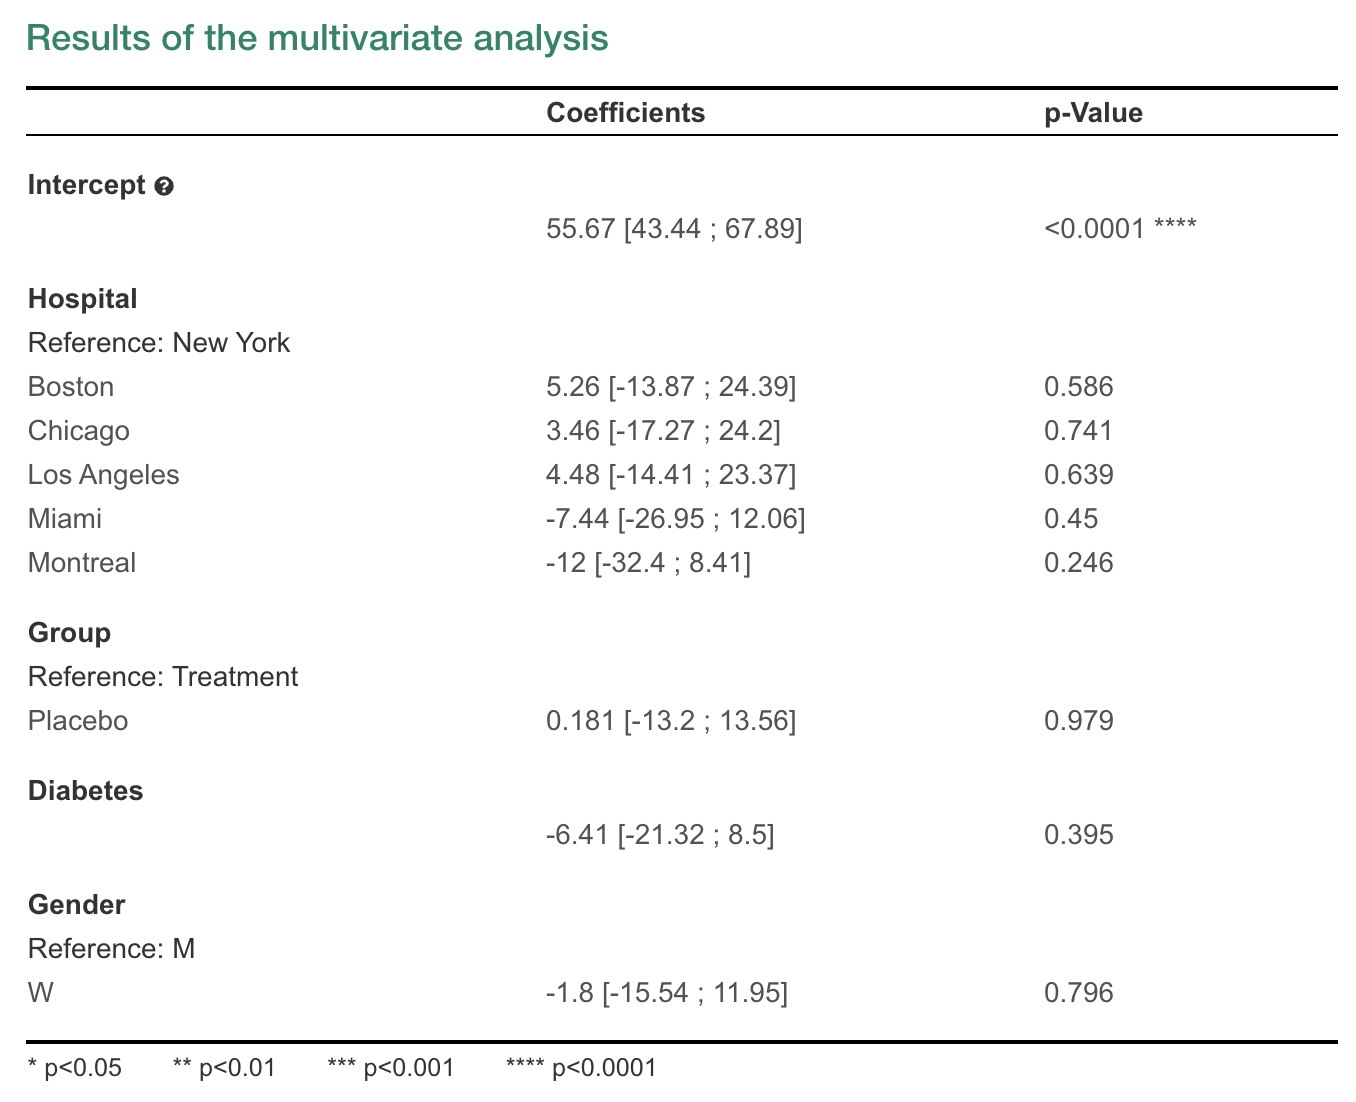Image resolution: width=1356 pixels, height=1102 pixels.
Task: Select the Miami row label
Action: tap(65, 519)
